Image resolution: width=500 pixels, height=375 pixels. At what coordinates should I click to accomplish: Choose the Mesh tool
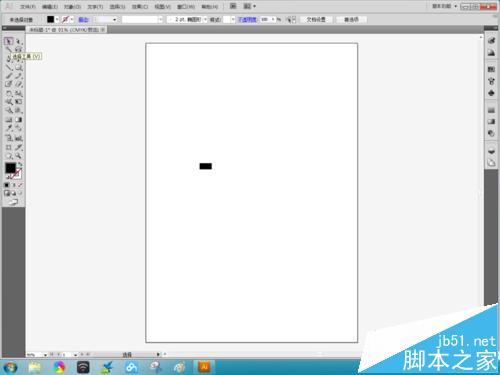[9, 120]
